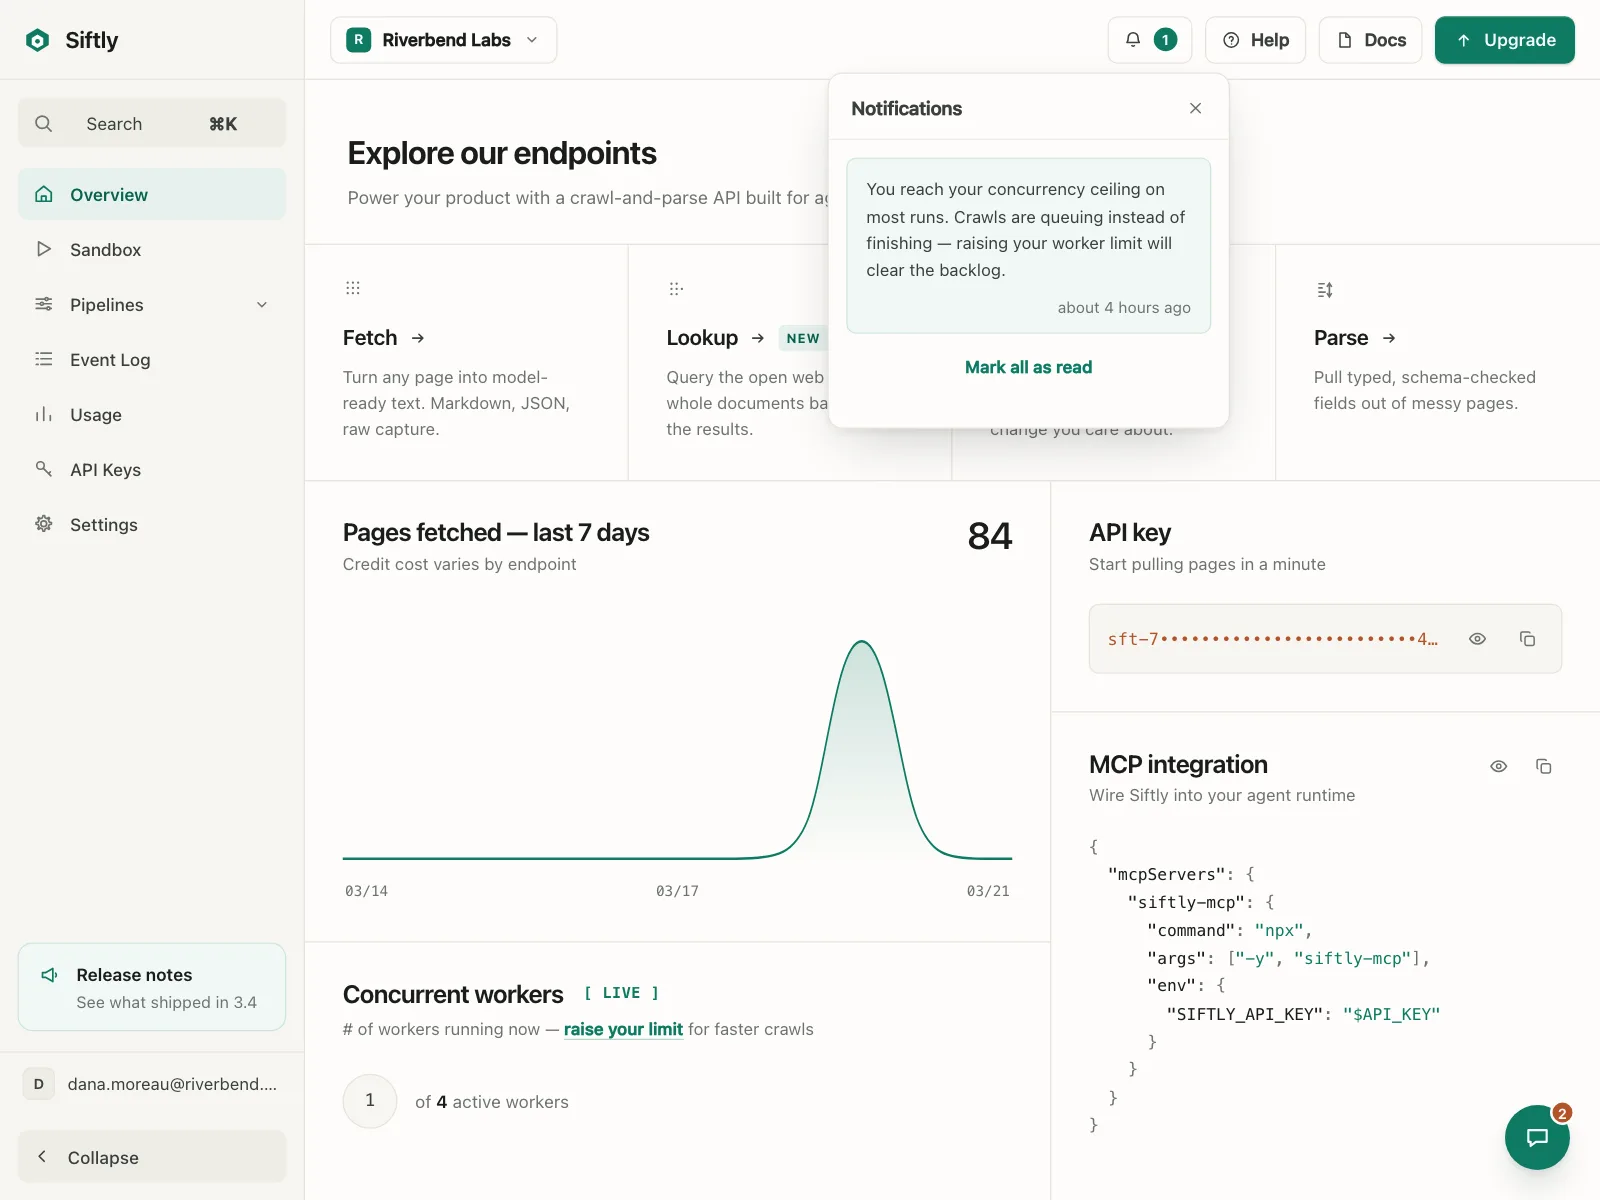Click the Overview home icon
Viewport: 1600px width, 1200px height.
click(x=44, y=194)
